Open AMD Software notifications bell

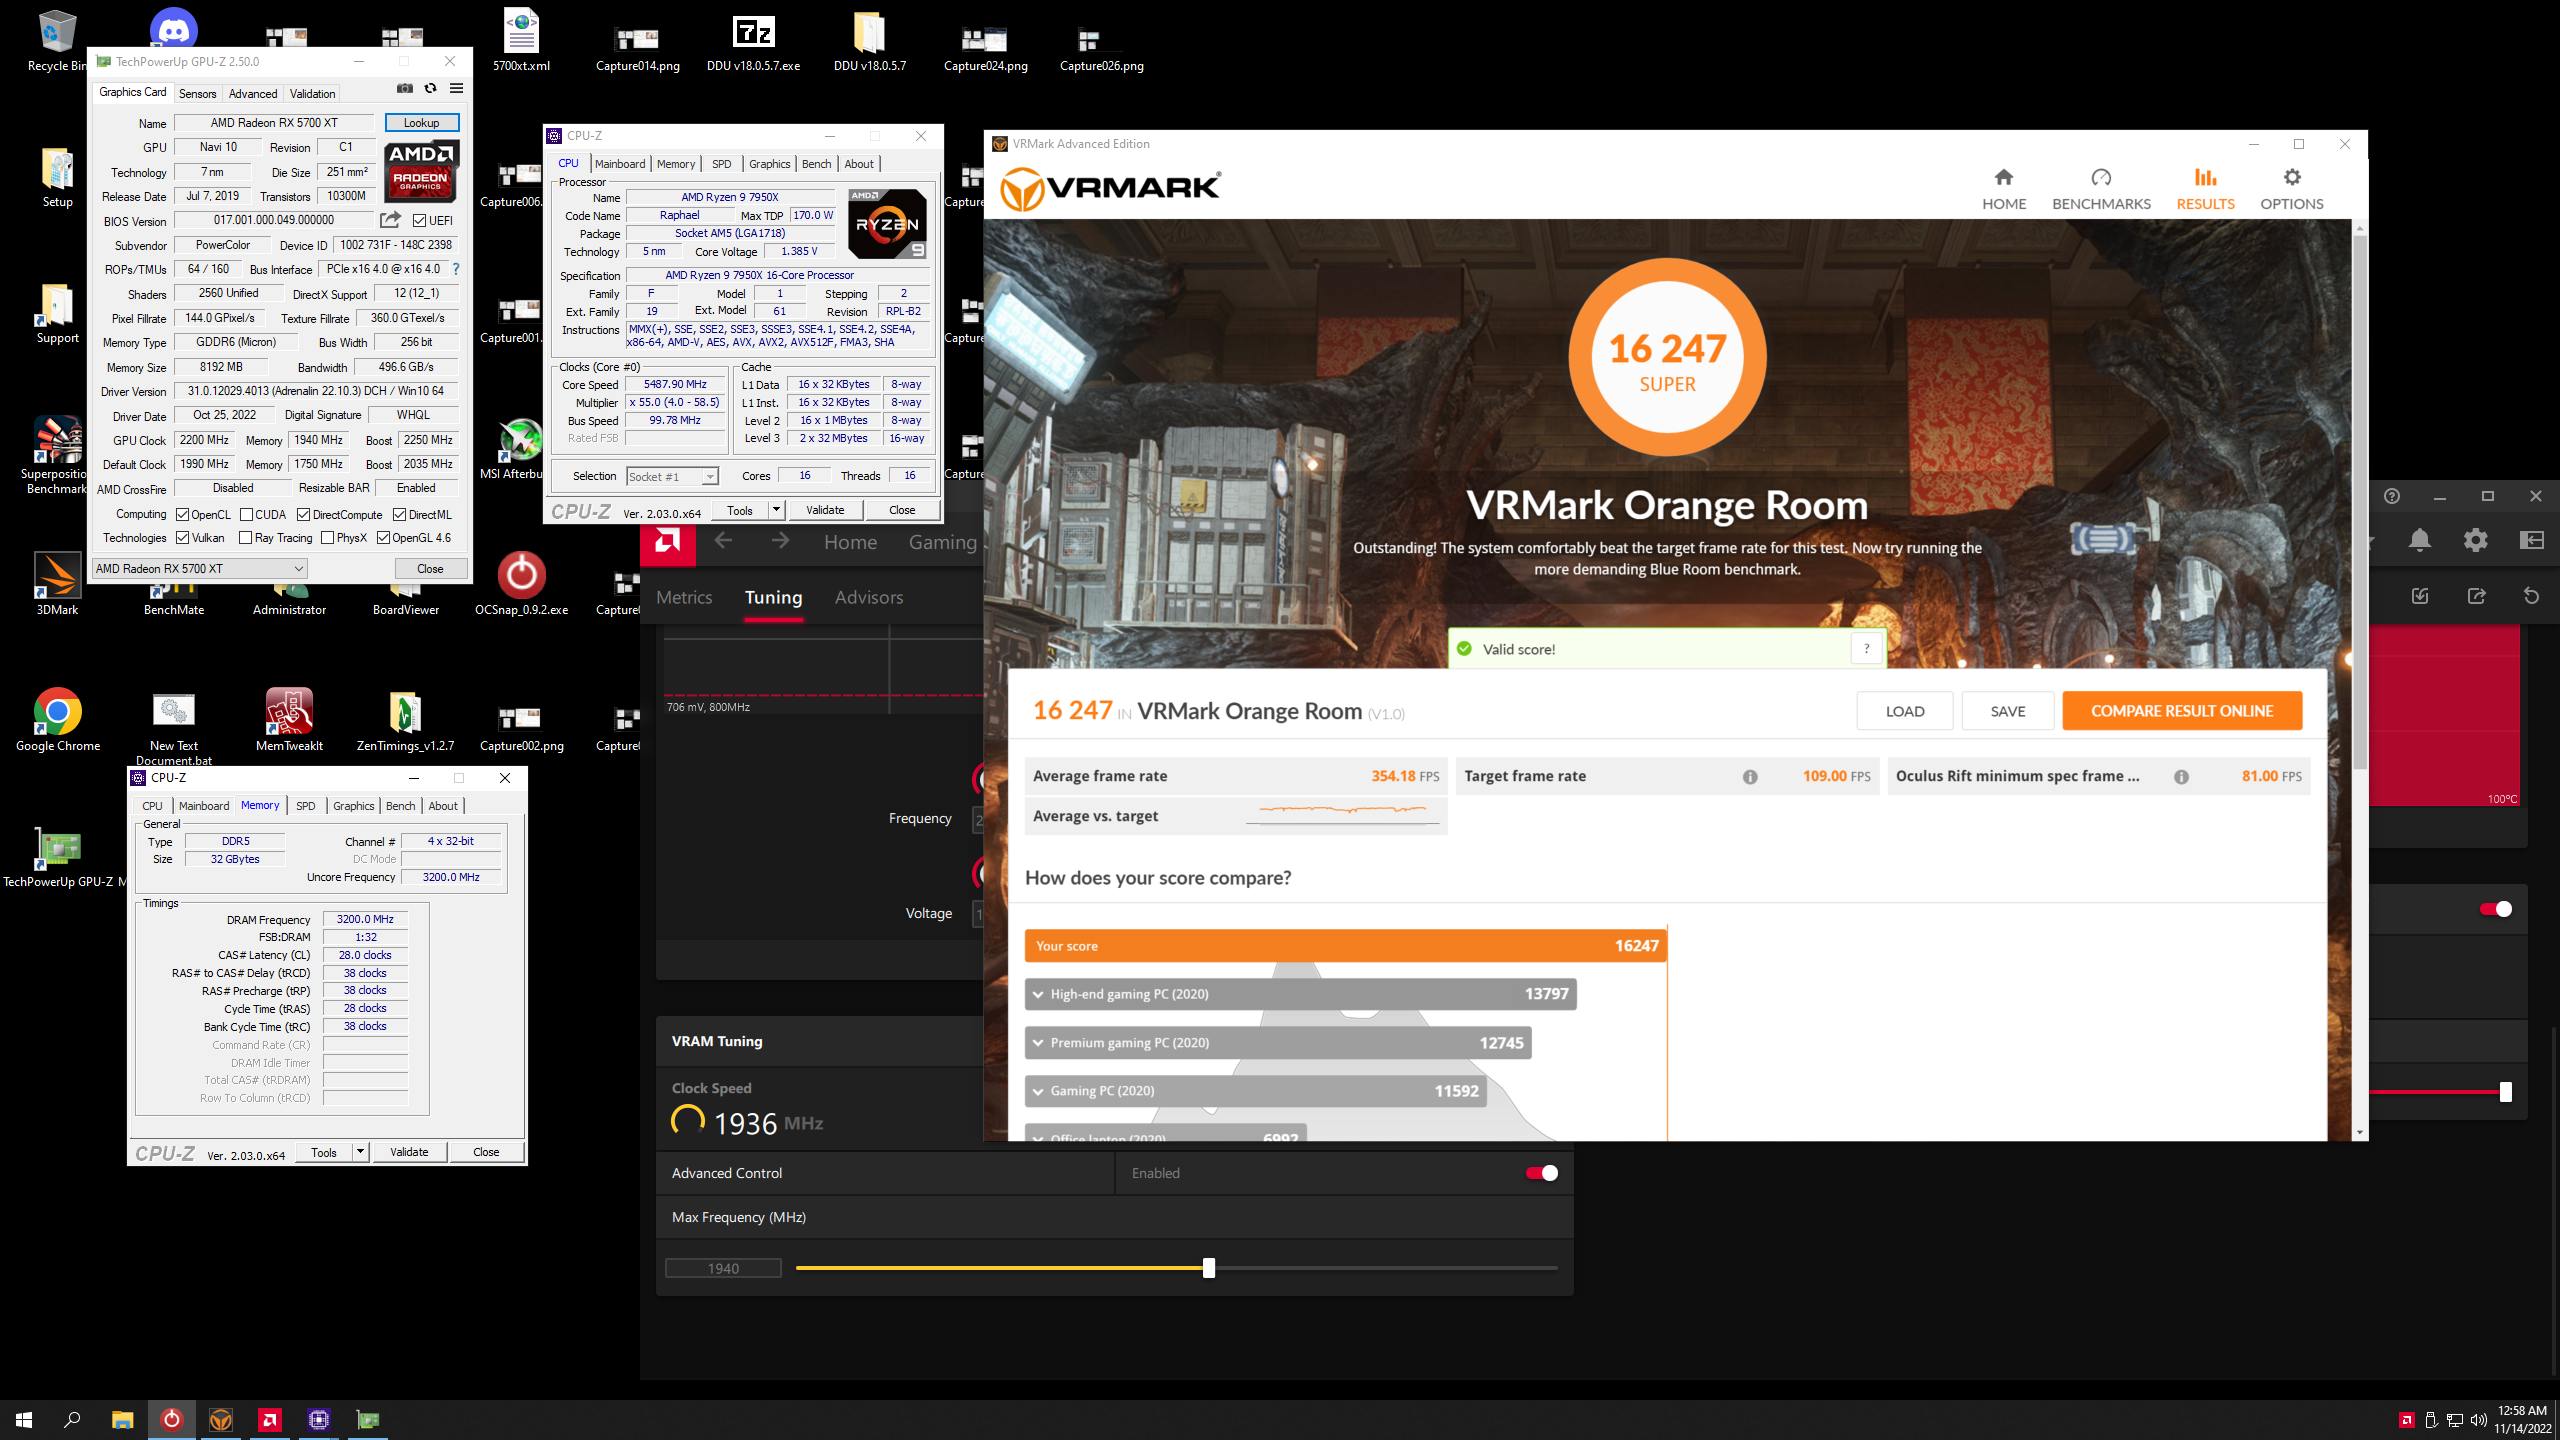coord(2420,541)
